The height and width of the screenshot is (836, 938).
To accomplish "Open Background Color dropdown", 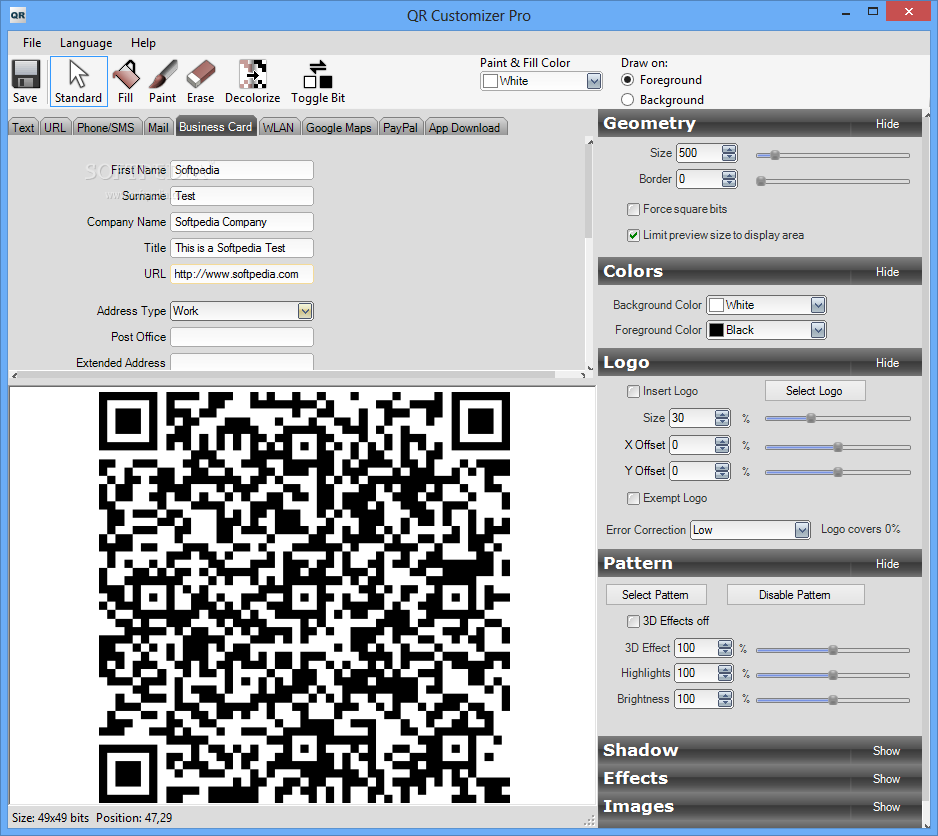I will 818,305.
